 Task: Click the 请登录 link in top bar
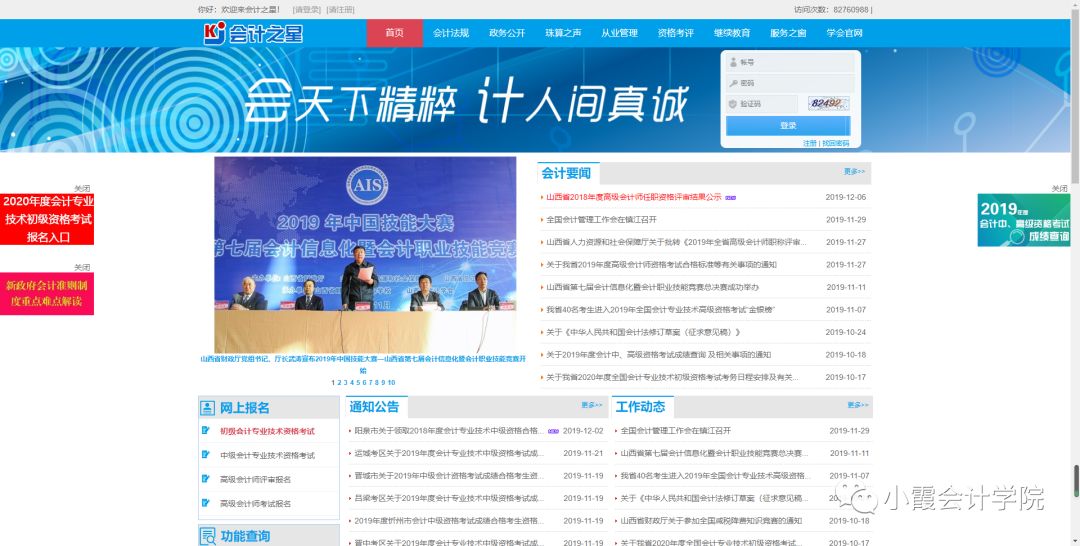pyautogui.click(x=307, y=10)
